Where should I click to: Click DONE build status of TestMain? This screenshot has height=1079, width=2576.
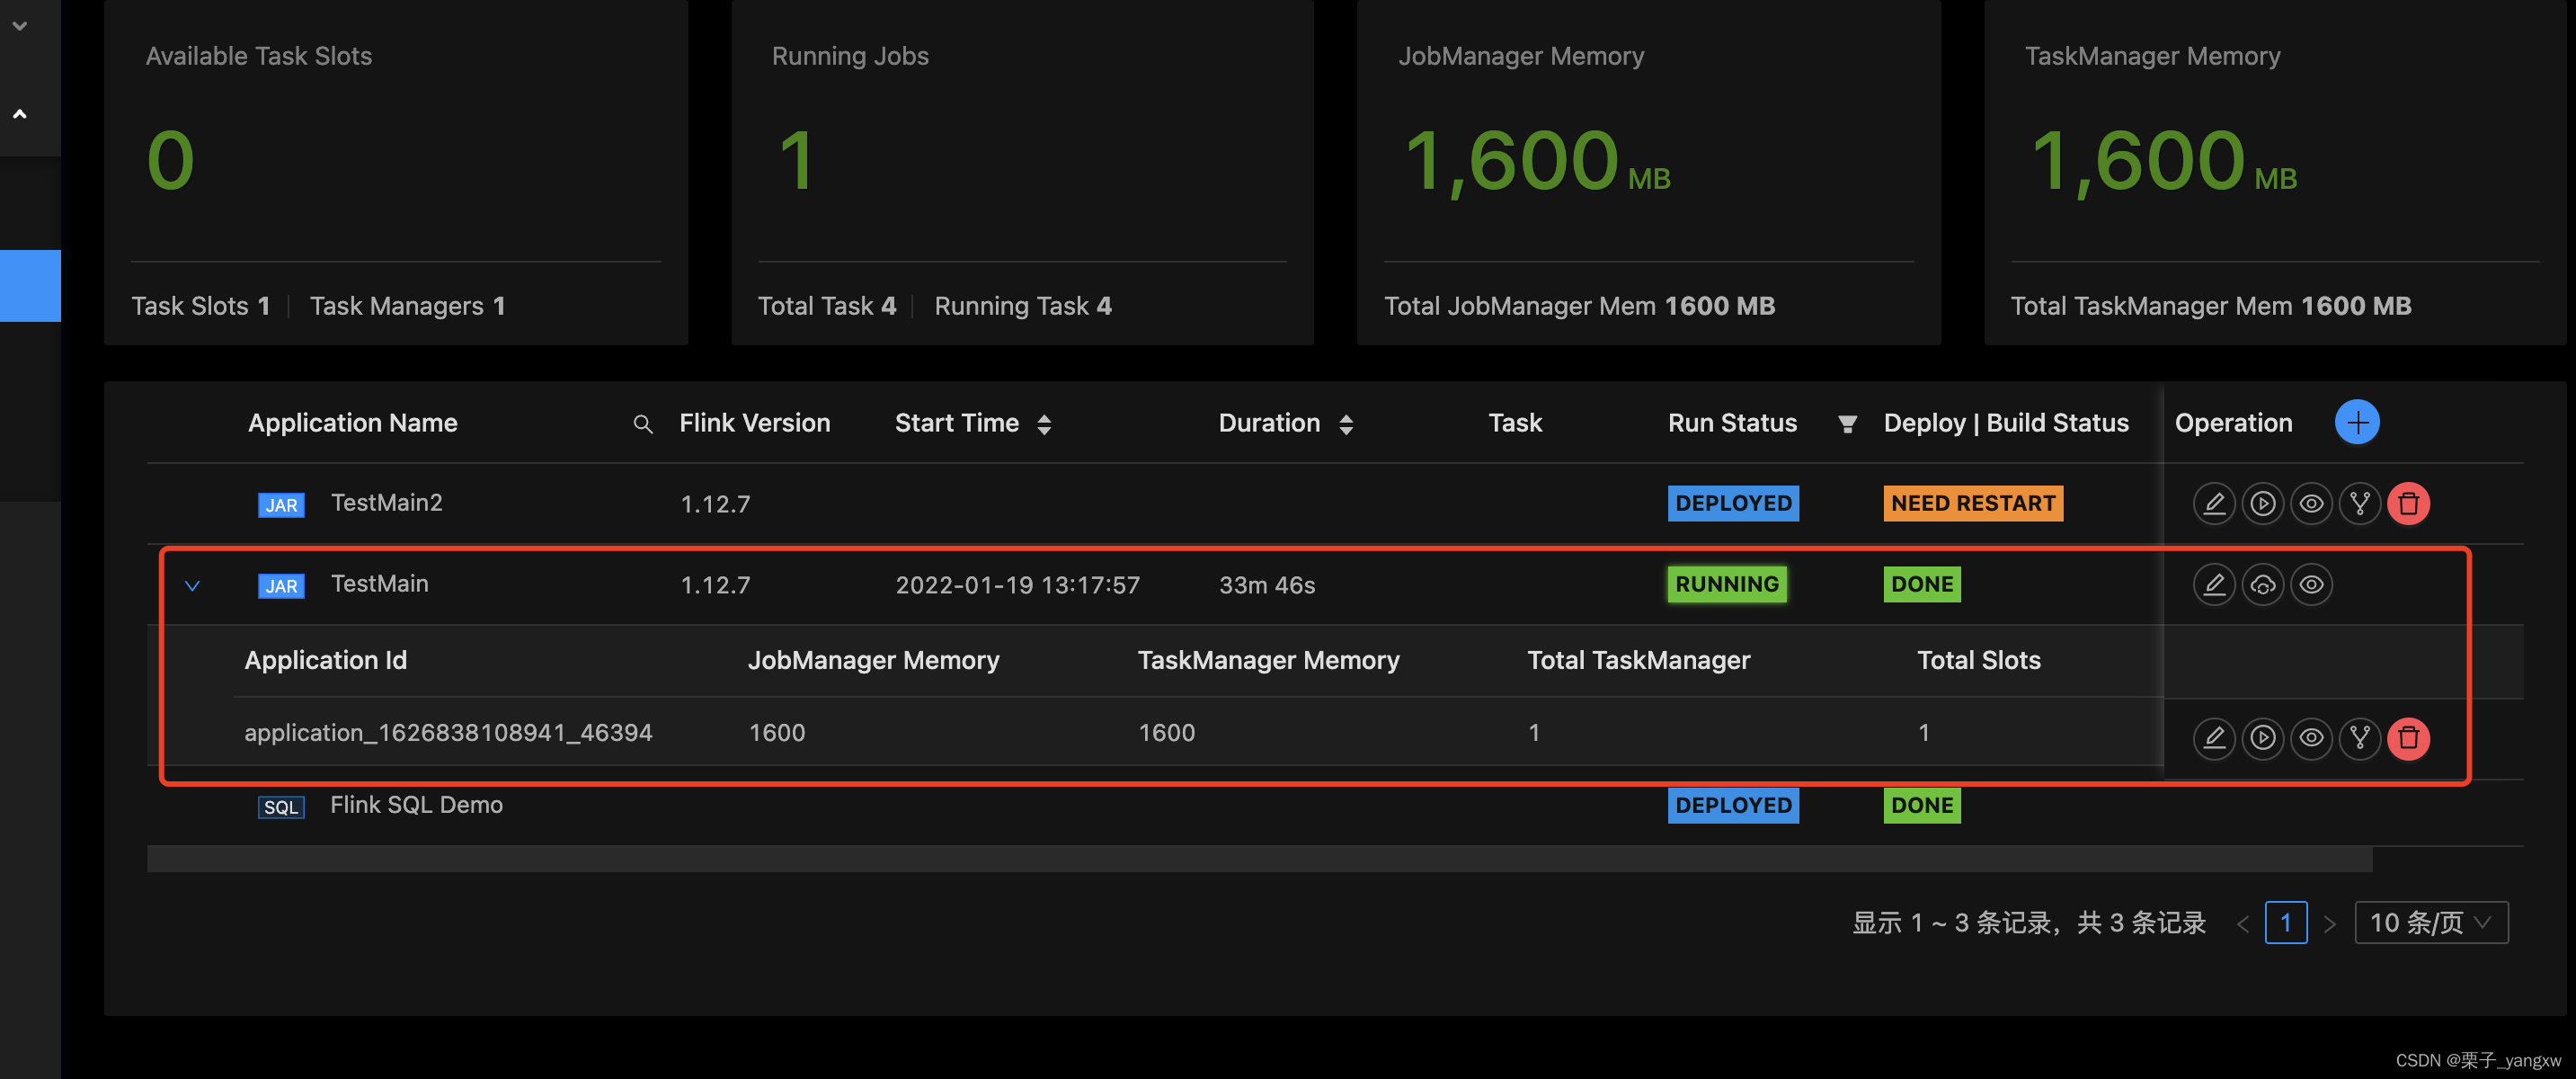[1921, 584]
